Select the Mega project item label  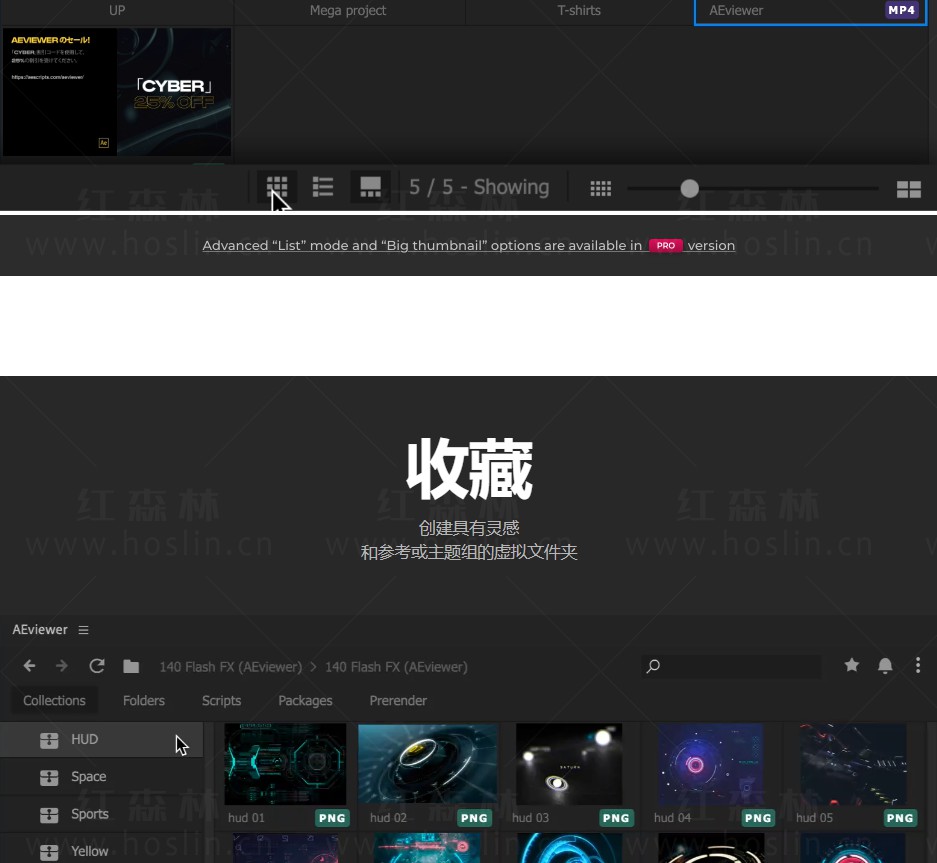pos(348,11)
